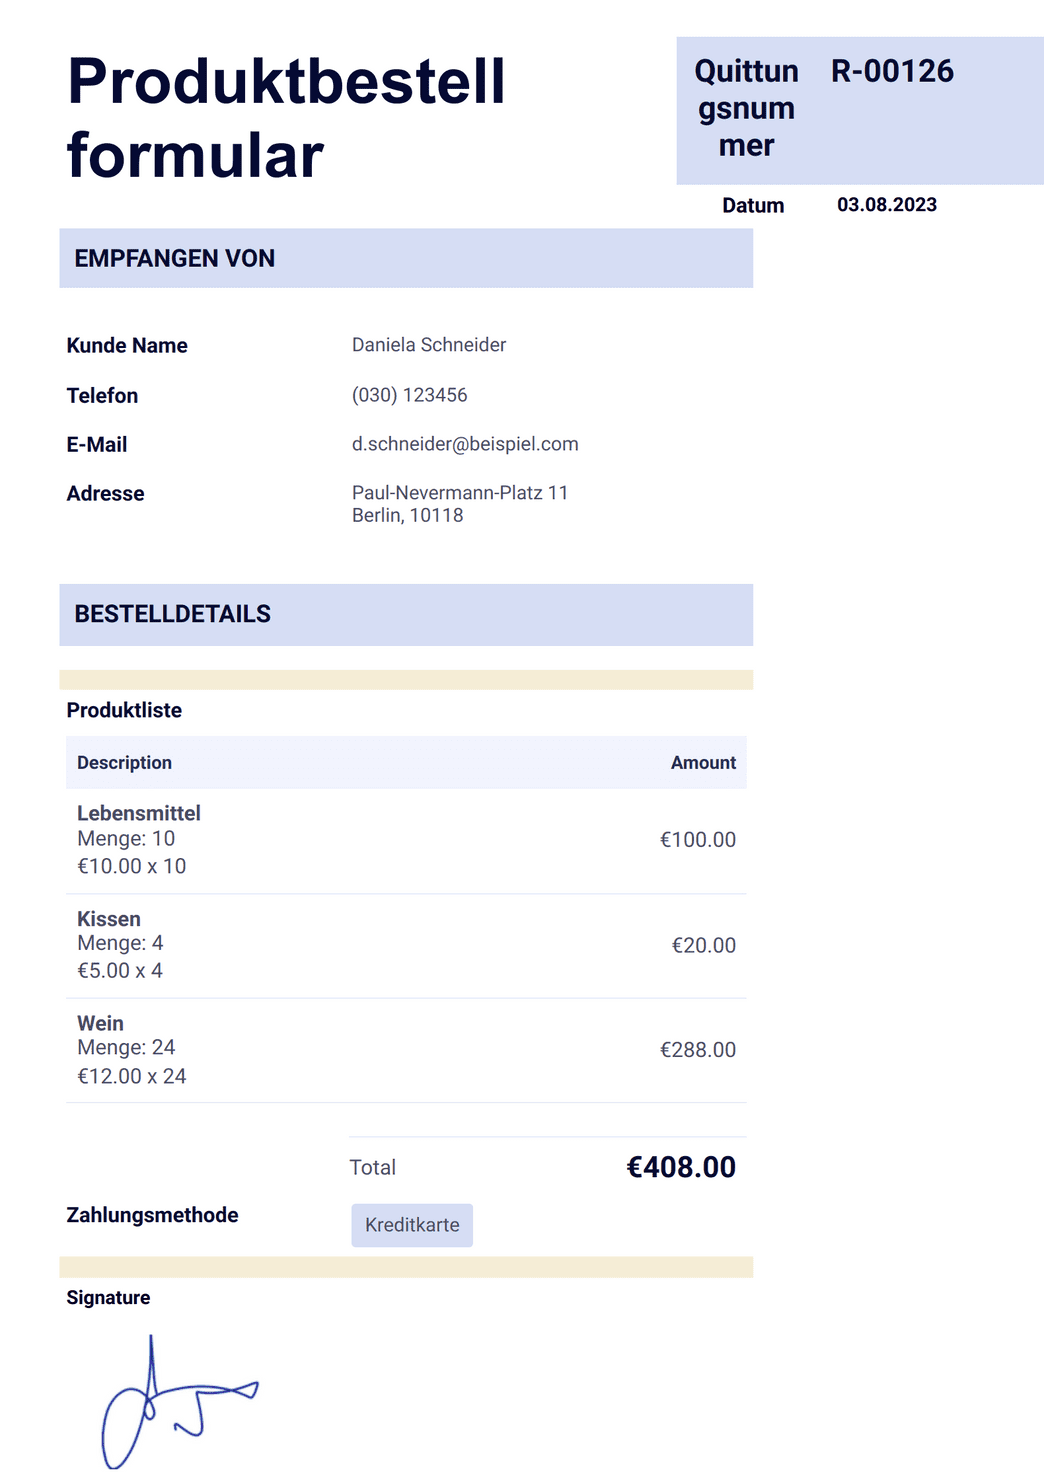Select the Wein product row
Screen dimensions: 1044x1477
click(406, 1050)
